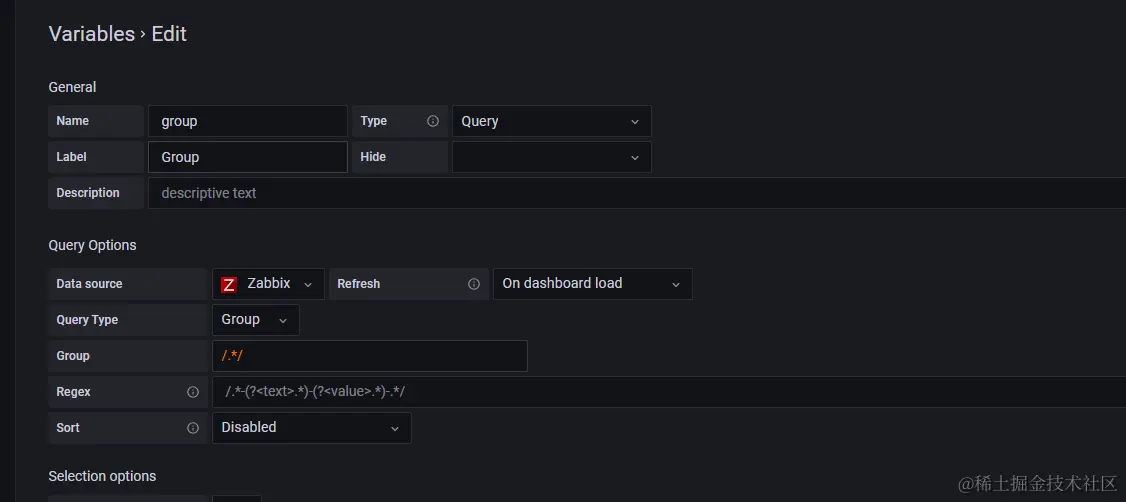Expand the Zabbix data source selector
The height and width of the screenshot is (502, 1126).
click(x=268, y=284)
